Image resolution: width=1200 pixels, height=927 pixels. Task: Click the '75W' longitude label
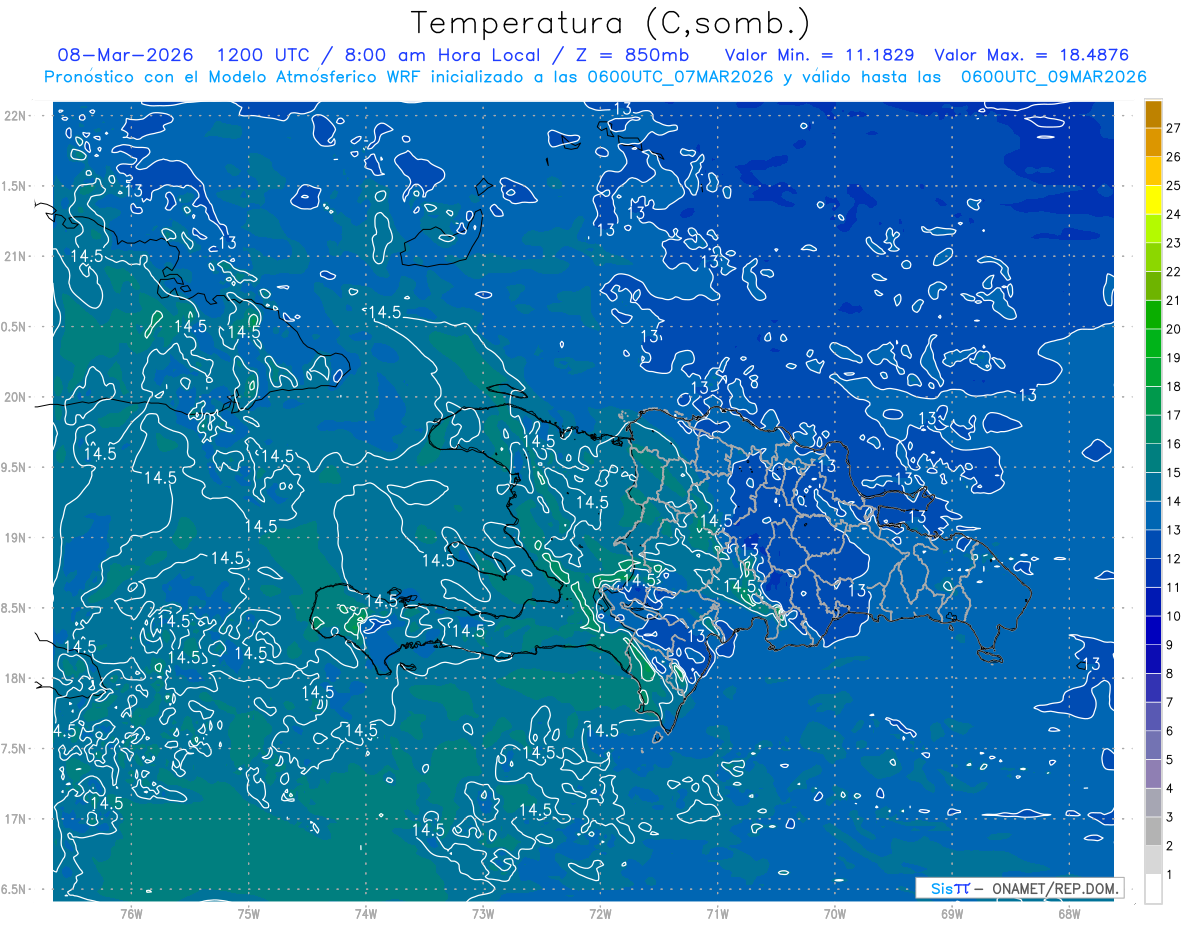pyautogui.click(x=249, y=913)
